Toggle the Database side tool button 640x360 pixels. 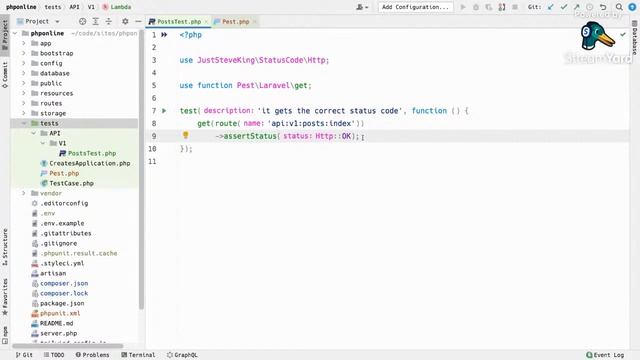point(635,38)
